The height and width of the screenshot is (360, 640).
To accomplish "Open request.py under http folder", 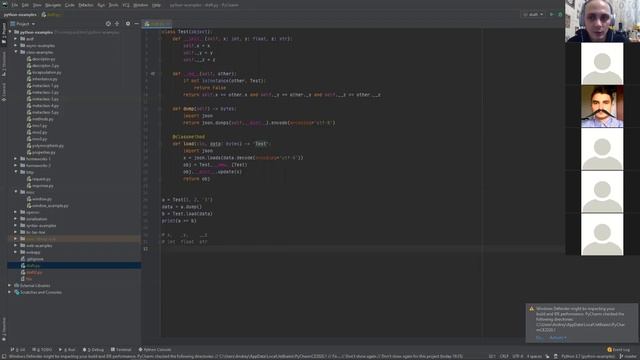I will [39, 179].
